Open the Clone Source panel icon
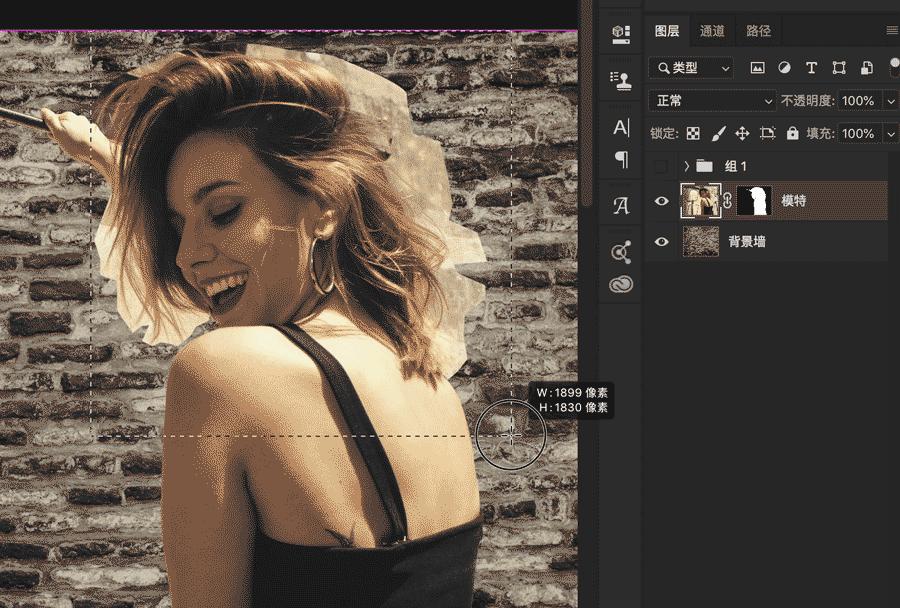The height and width of the screenshot is (608, 900). [x=620, y=80]
